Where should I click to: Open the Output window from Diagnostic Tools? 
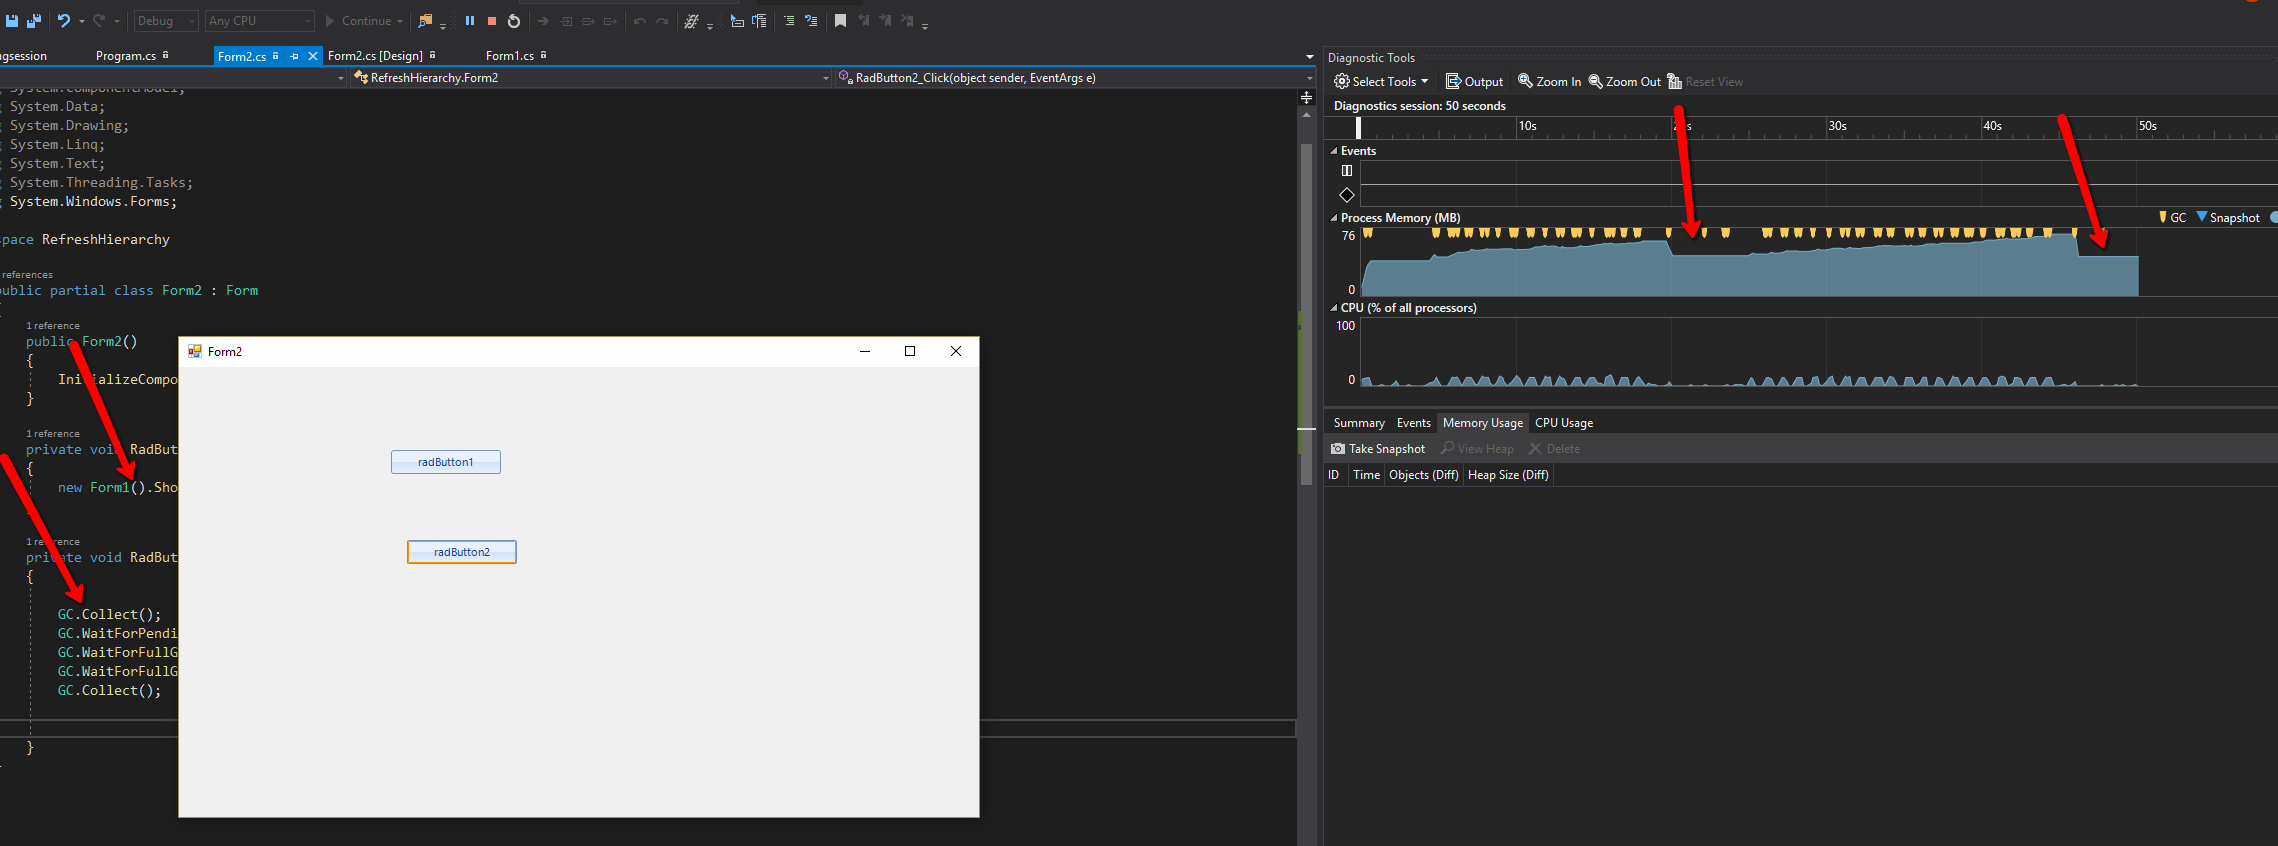pyautogui.click(x=1474, y=82)
